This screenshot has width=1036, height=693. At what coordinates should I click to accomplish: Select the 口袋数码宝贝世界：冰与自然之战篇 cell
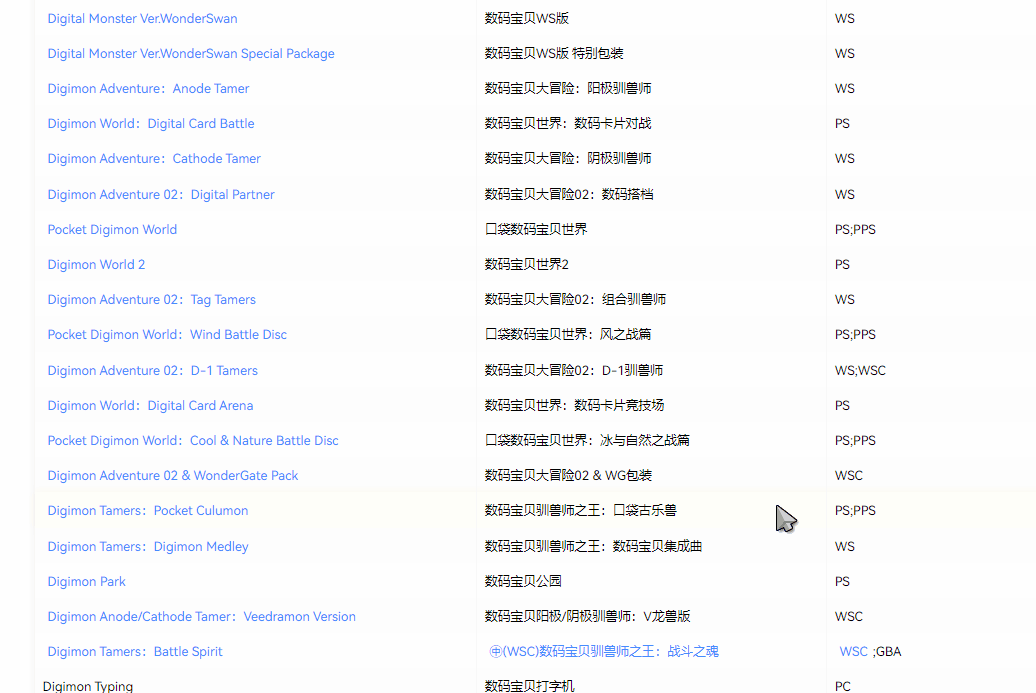pos(587,441)
